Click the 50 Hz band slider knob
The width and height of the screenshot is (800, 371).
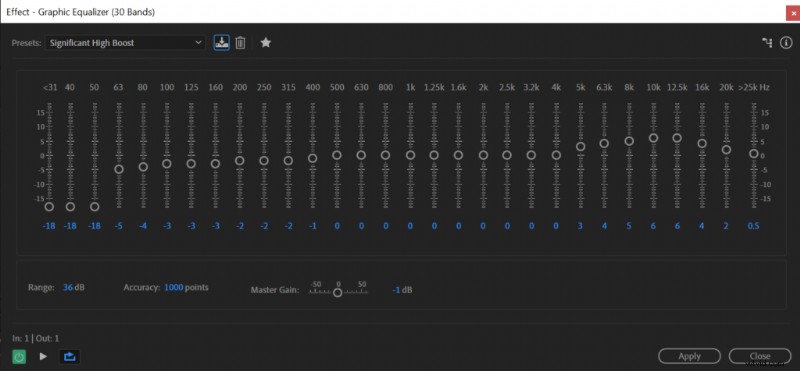[x=94, y=207]
